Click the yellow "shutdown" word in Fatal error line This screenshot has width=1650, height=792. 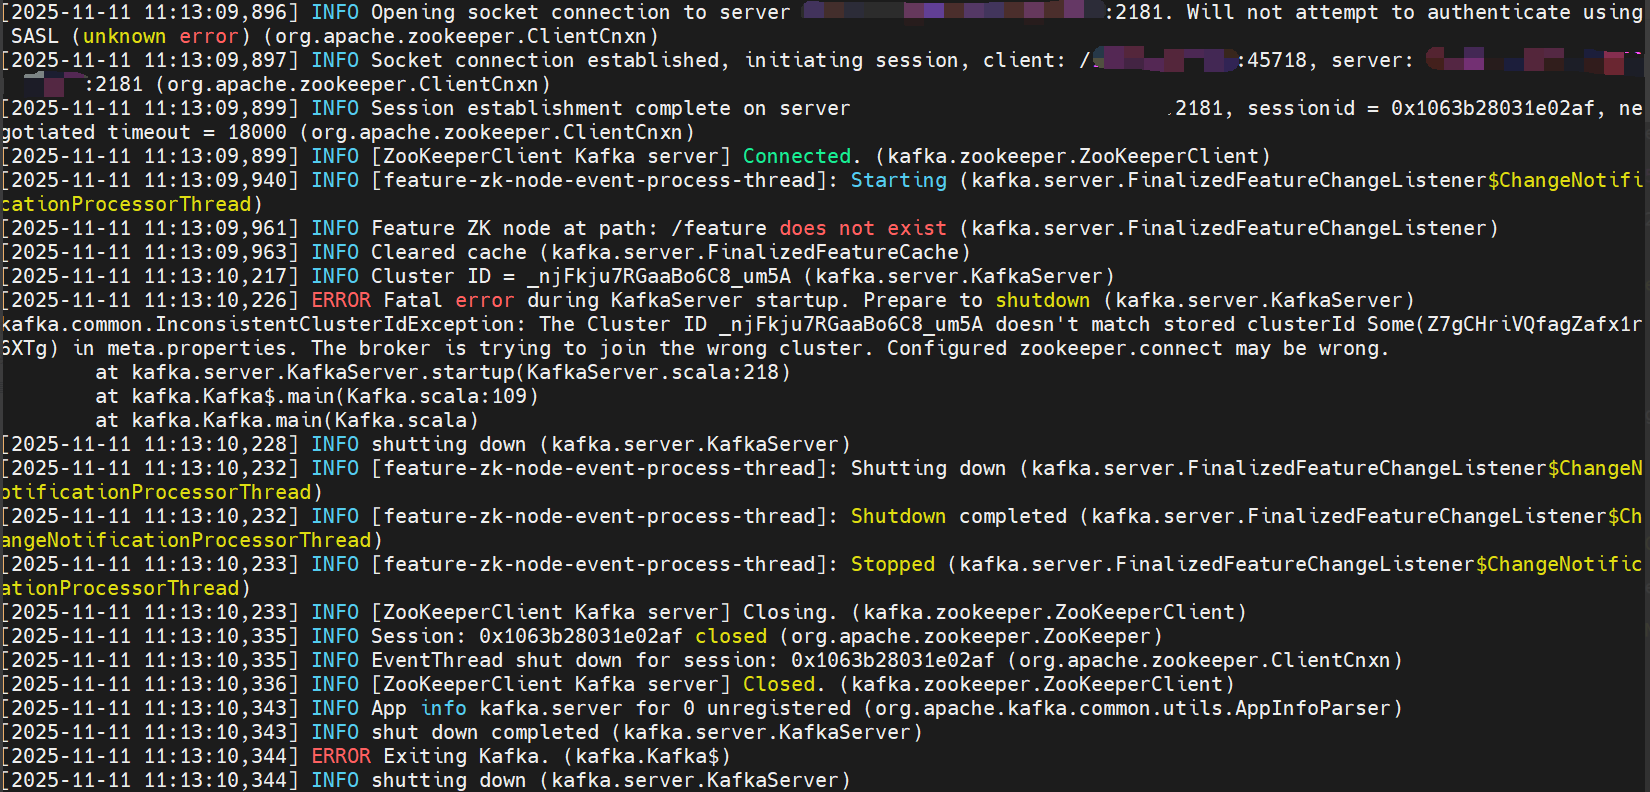(x=1042, y=300)
